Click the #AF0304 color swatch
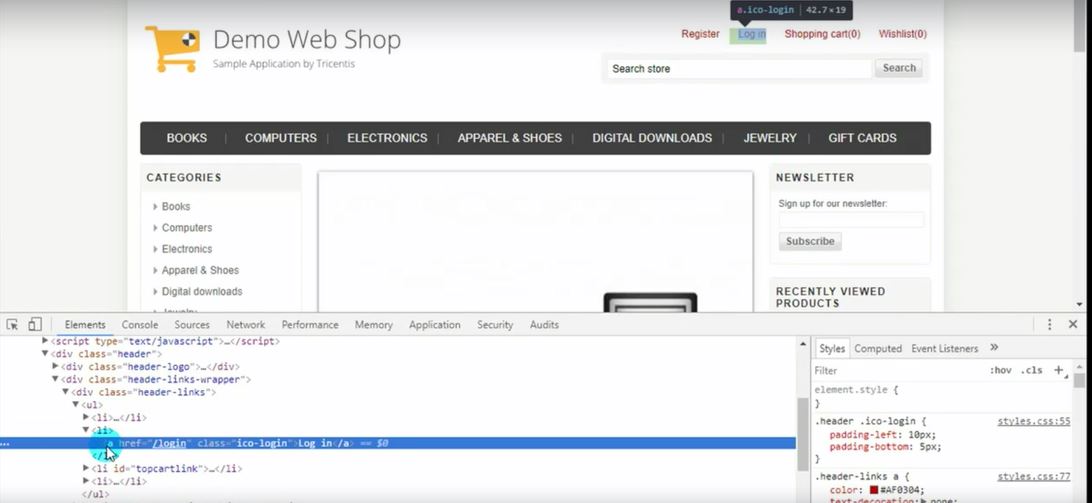 point(874,490)
